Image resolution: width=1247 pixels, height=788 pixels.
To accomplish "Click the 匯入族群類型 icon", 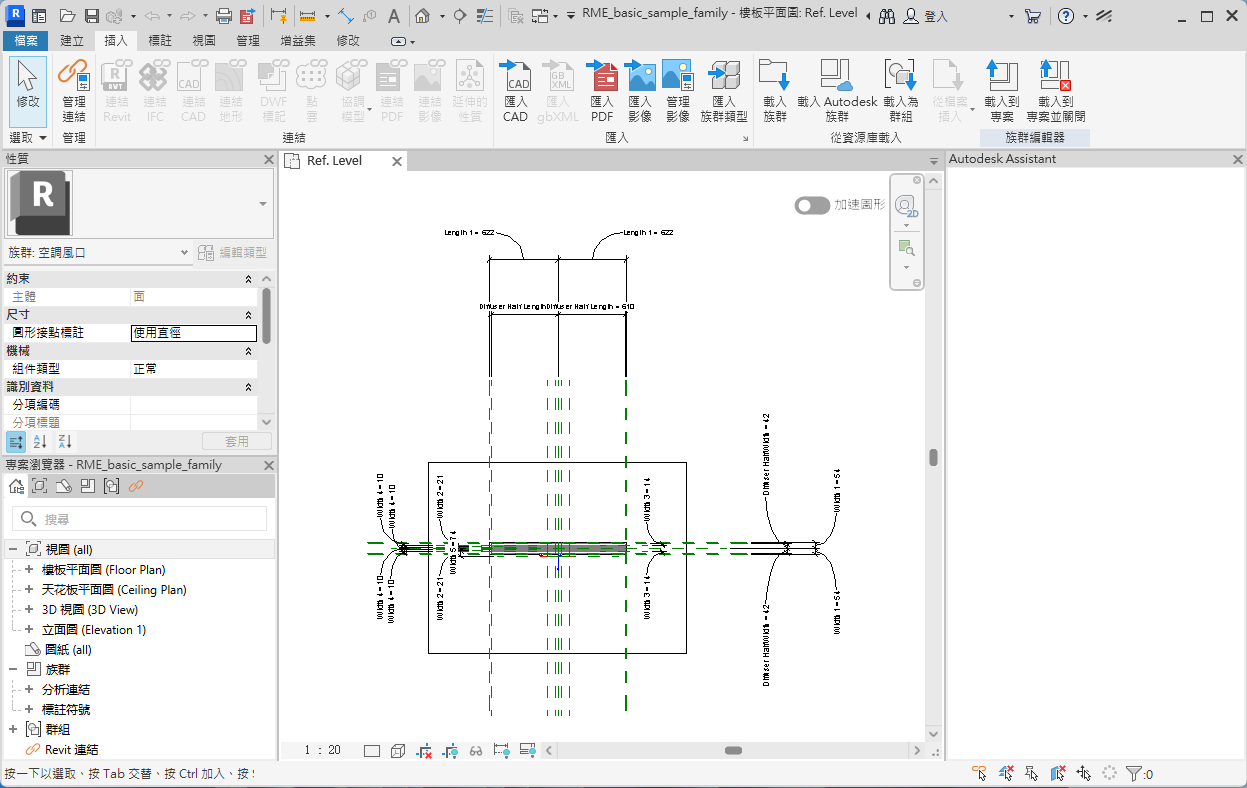I will pos(723,89).
